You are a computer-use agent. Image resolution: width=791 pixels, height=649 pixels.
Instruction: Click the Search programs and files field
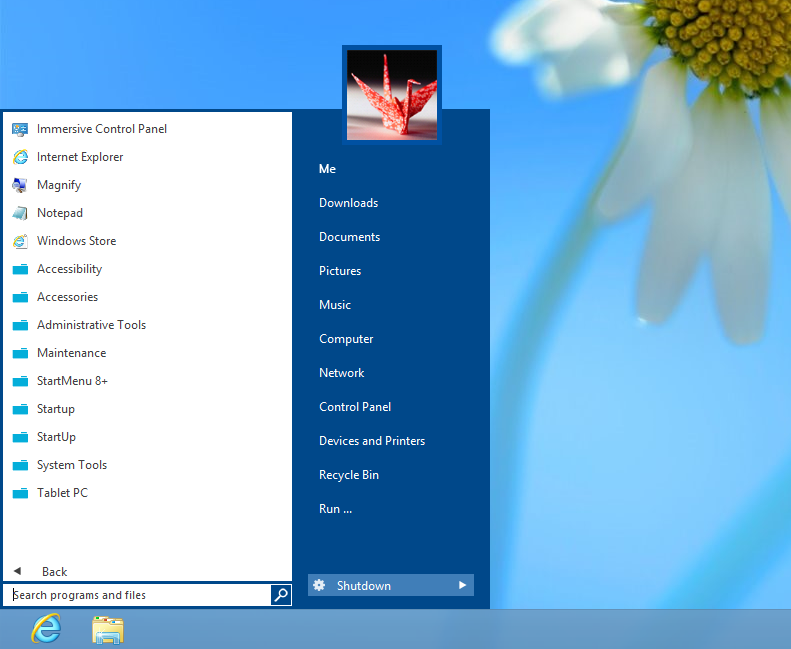(137, 595)
